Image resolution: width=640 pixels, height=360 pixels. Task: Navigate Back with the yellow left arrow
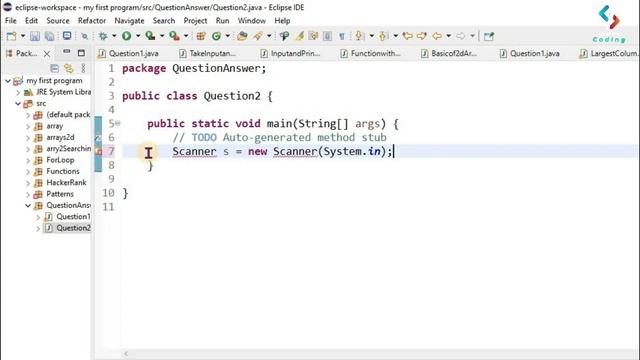click(x=437, y=36)
